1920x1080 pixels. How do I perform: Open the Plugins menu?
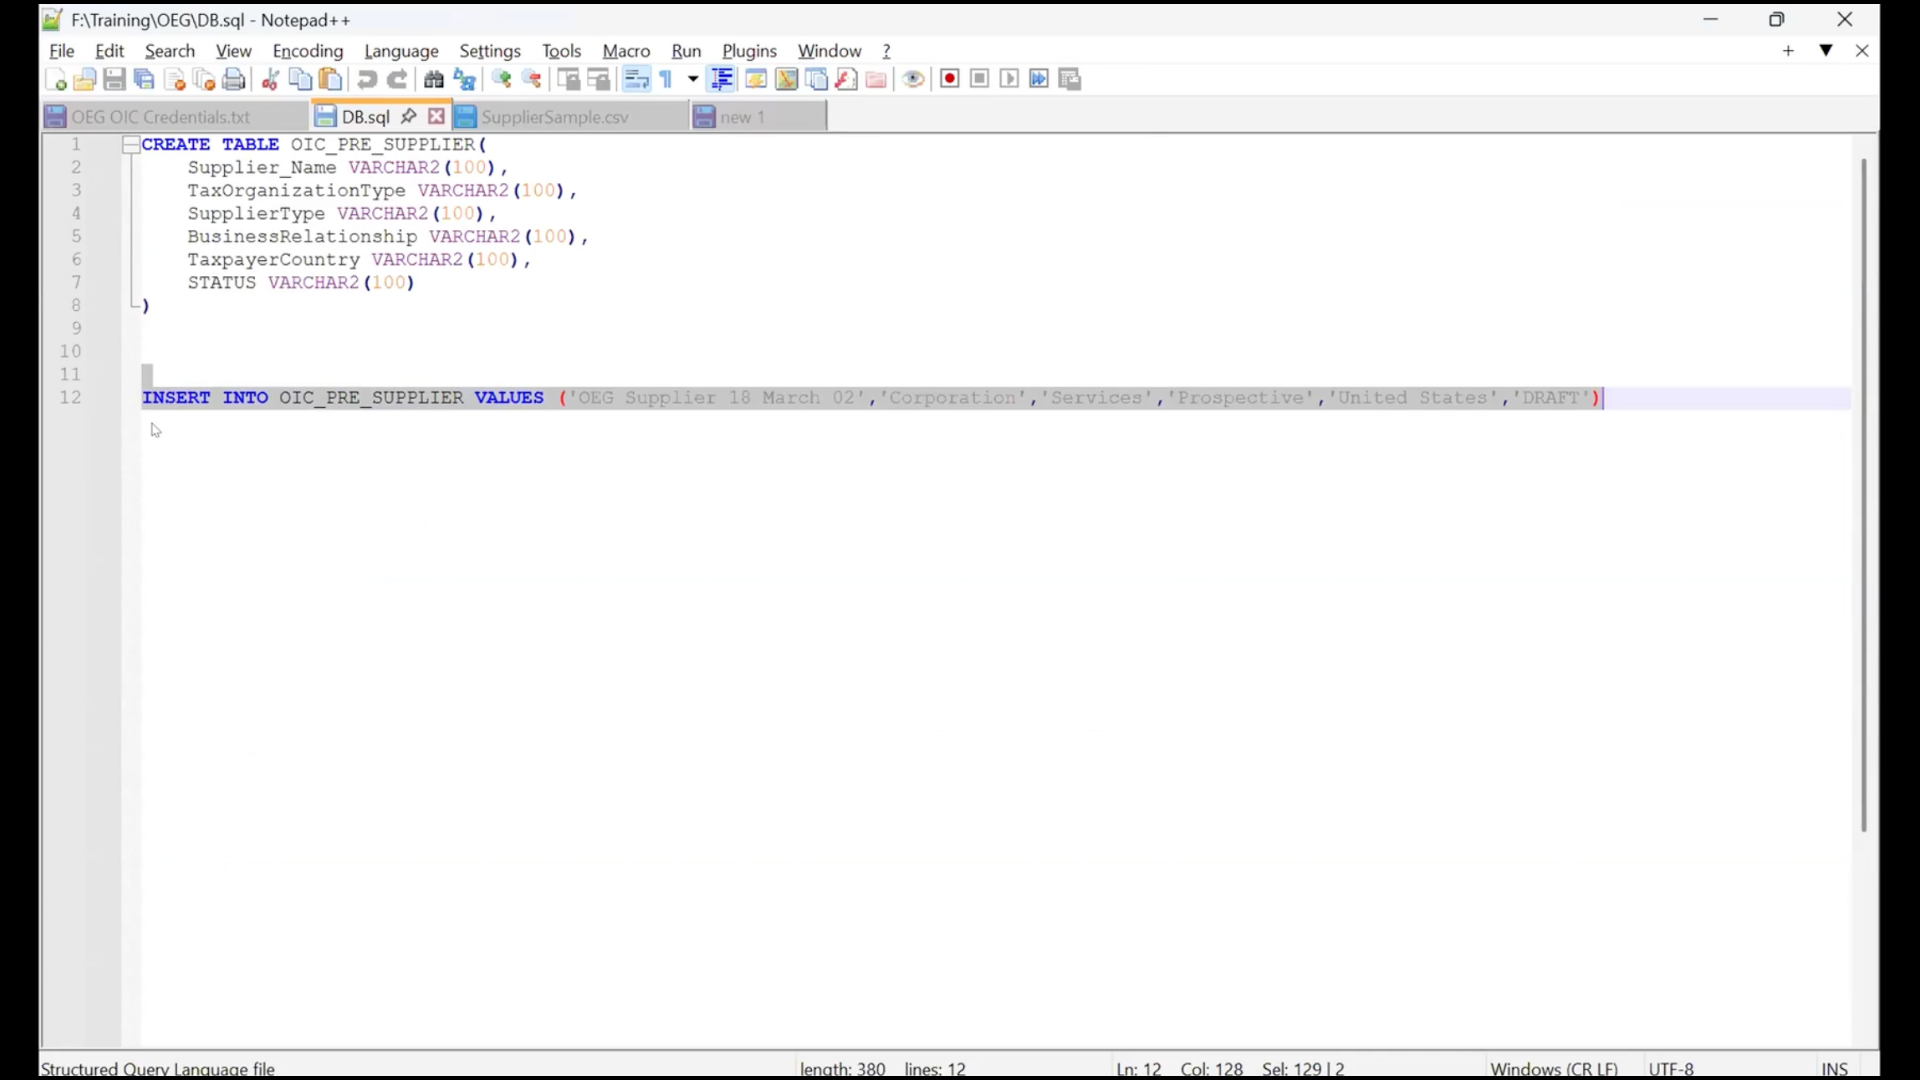[750, 51]
